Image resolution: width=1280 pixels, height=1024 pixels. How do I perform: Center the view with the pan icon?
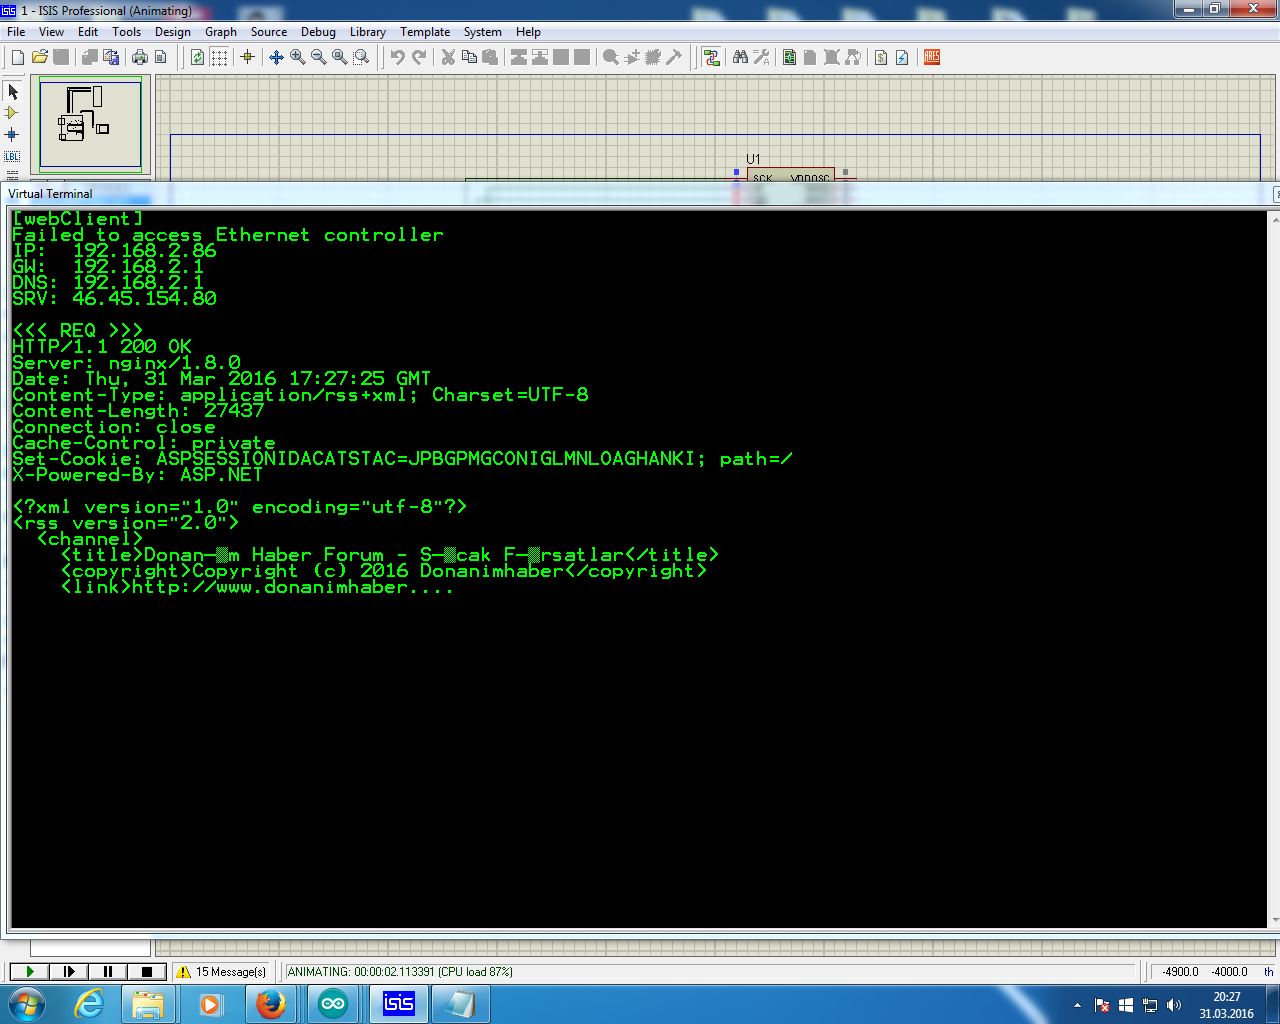tap(277, 58)
